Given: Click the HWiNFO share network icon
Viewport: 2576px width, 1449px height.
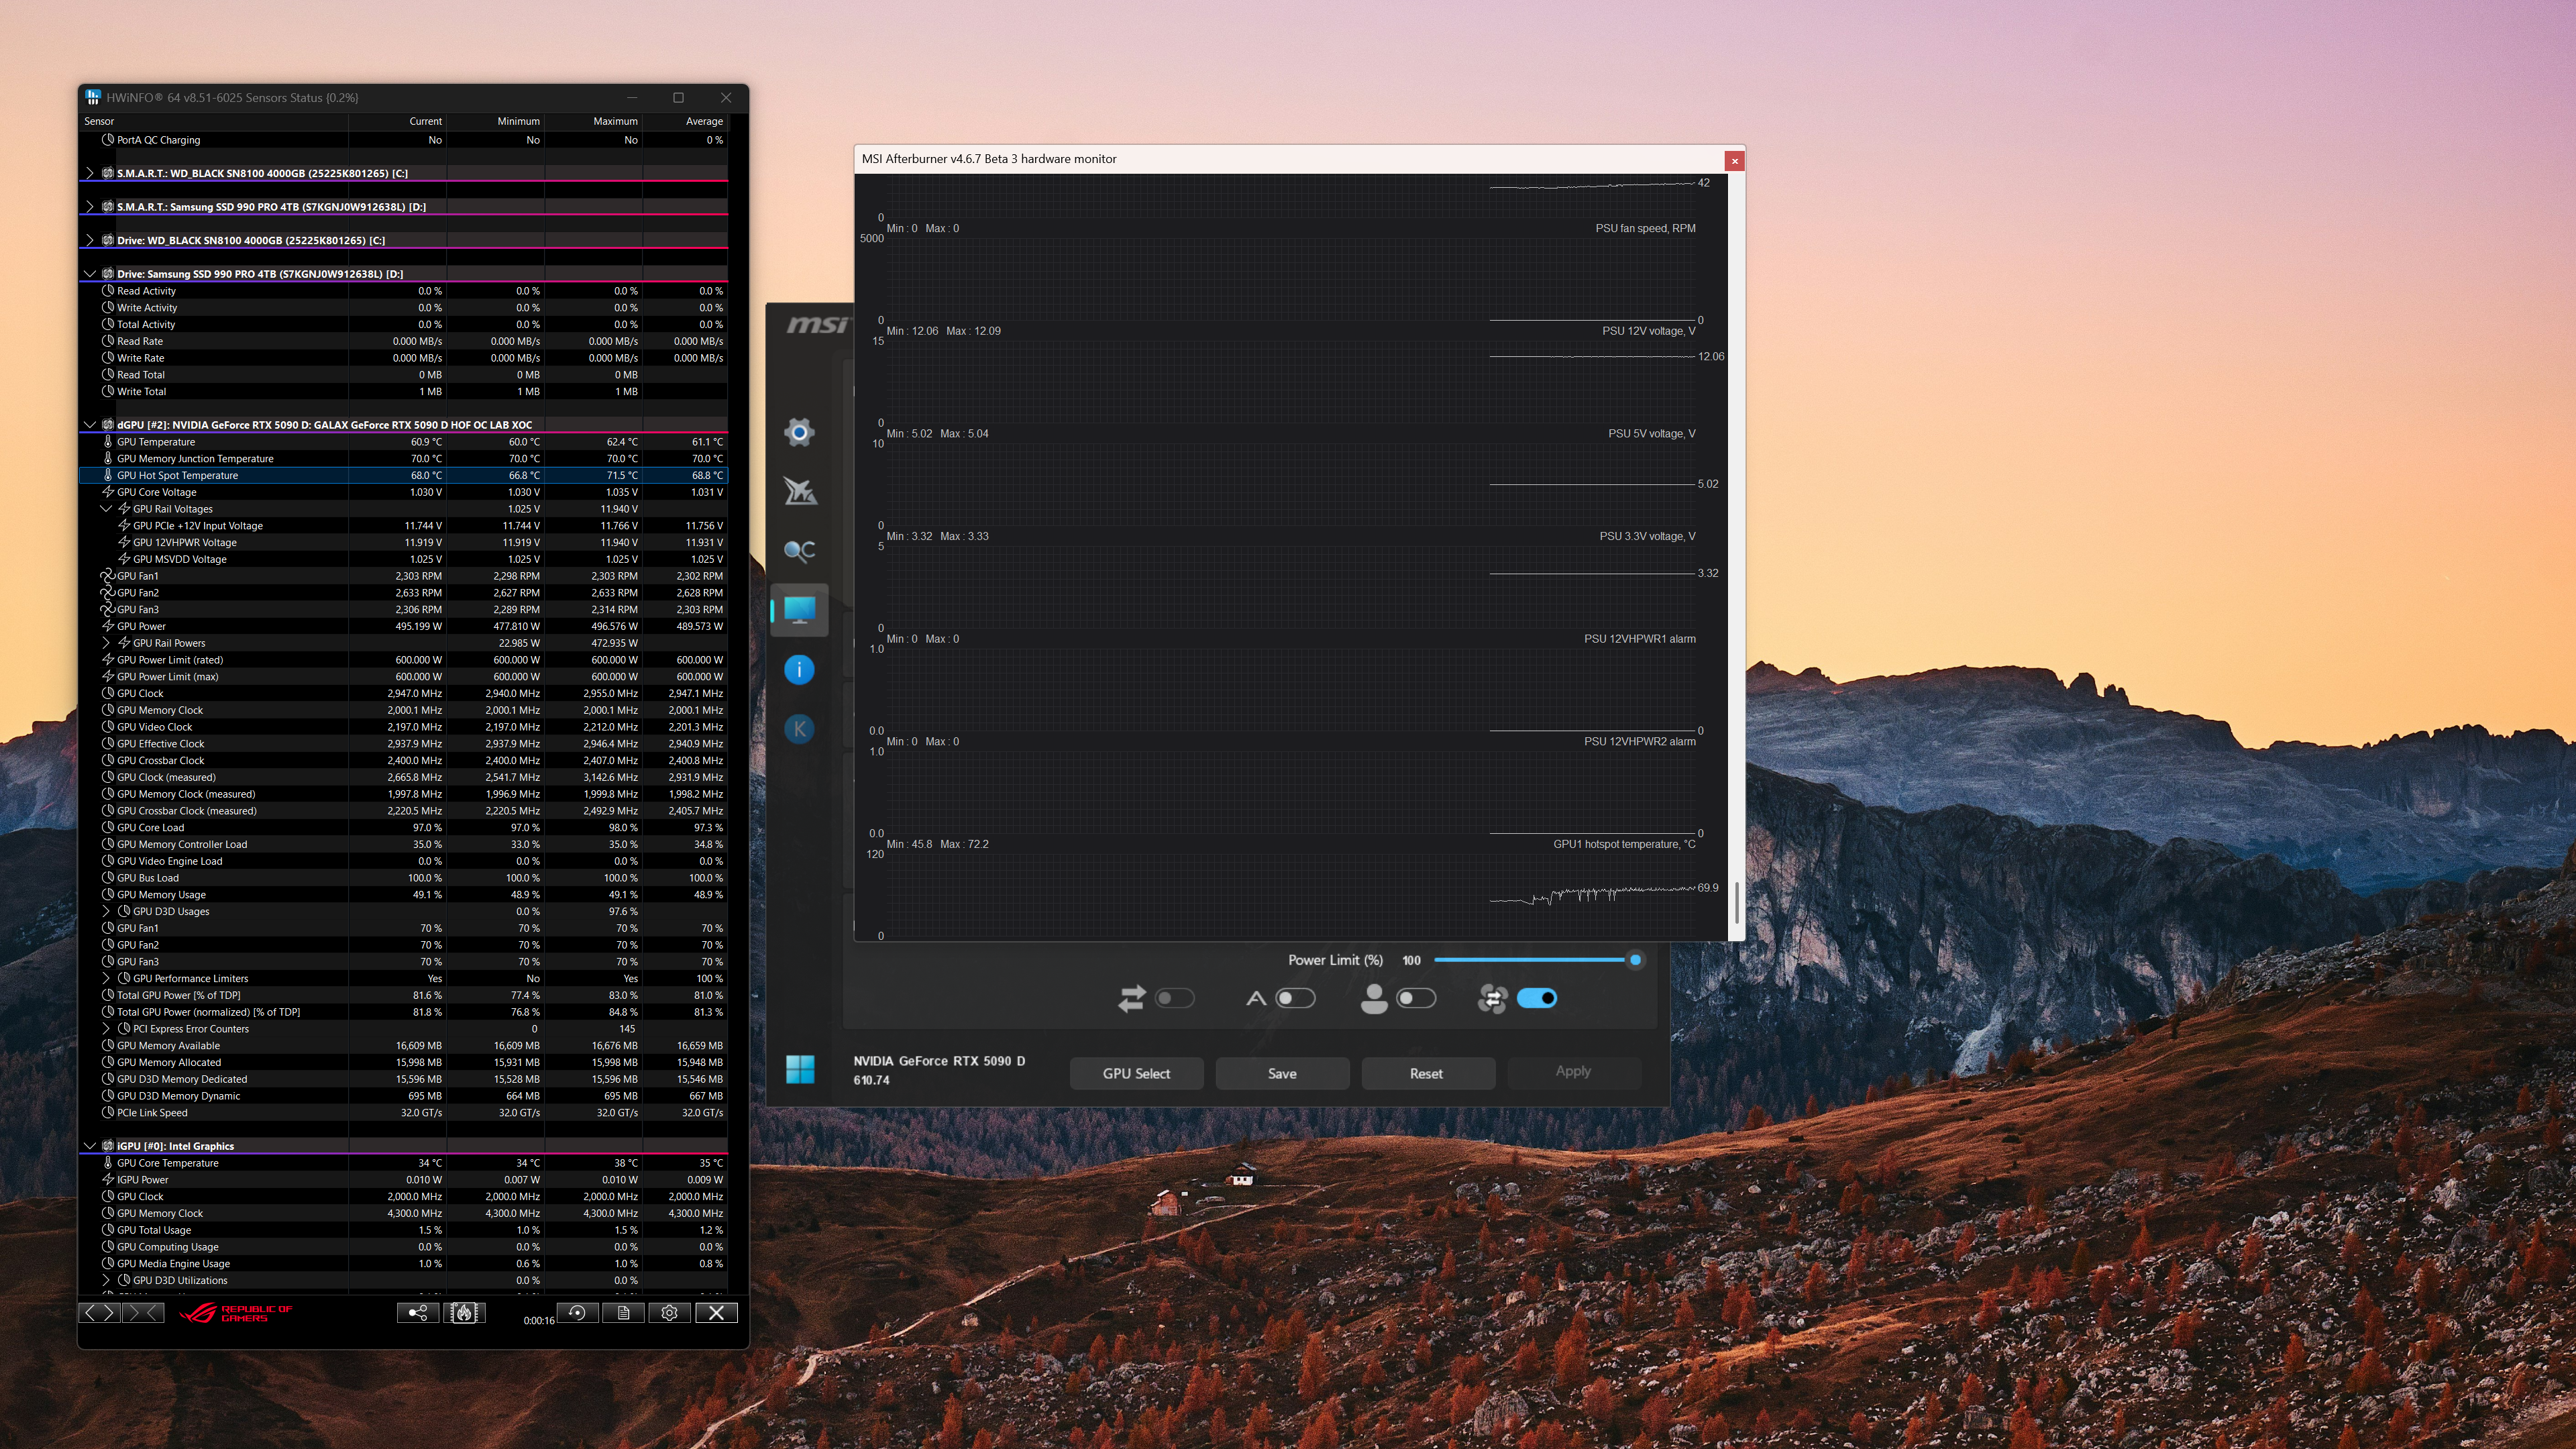Looking at the screenshot, I should click(418, 1313).
